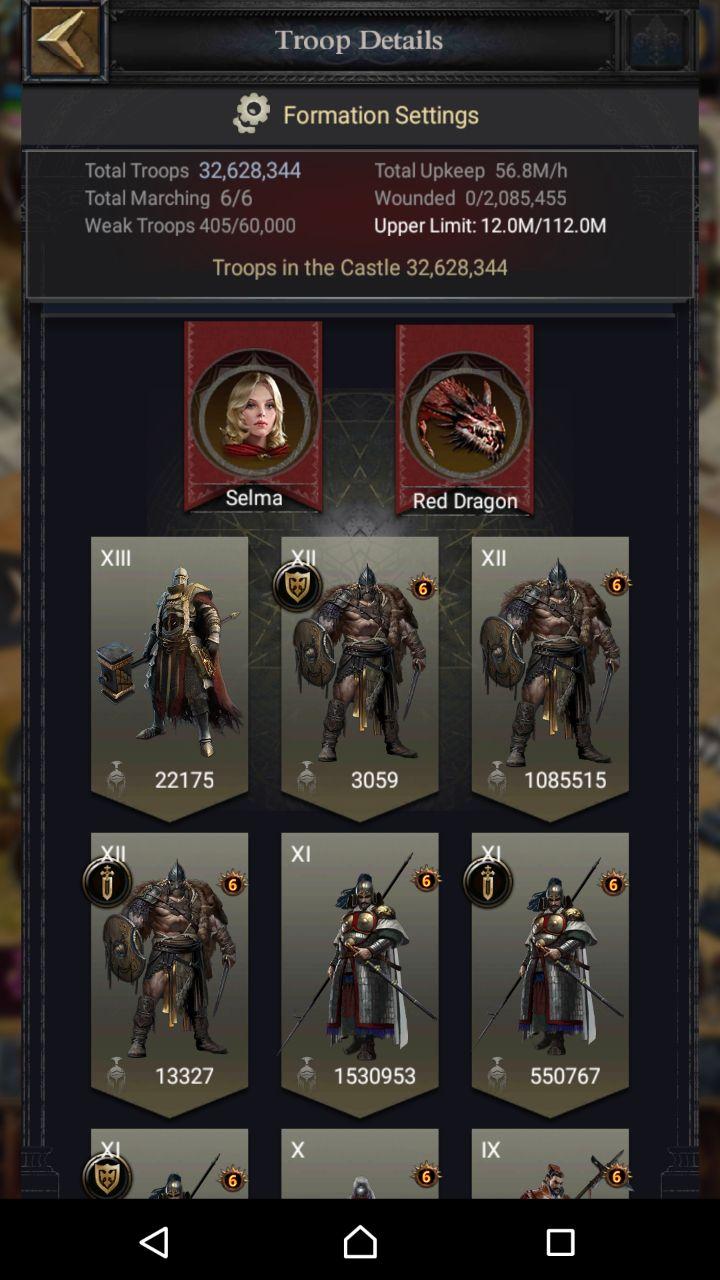The height and width of the screenshot is (1280, 720).
Task: Open Formation Settings gear
Action: [252, 114]
